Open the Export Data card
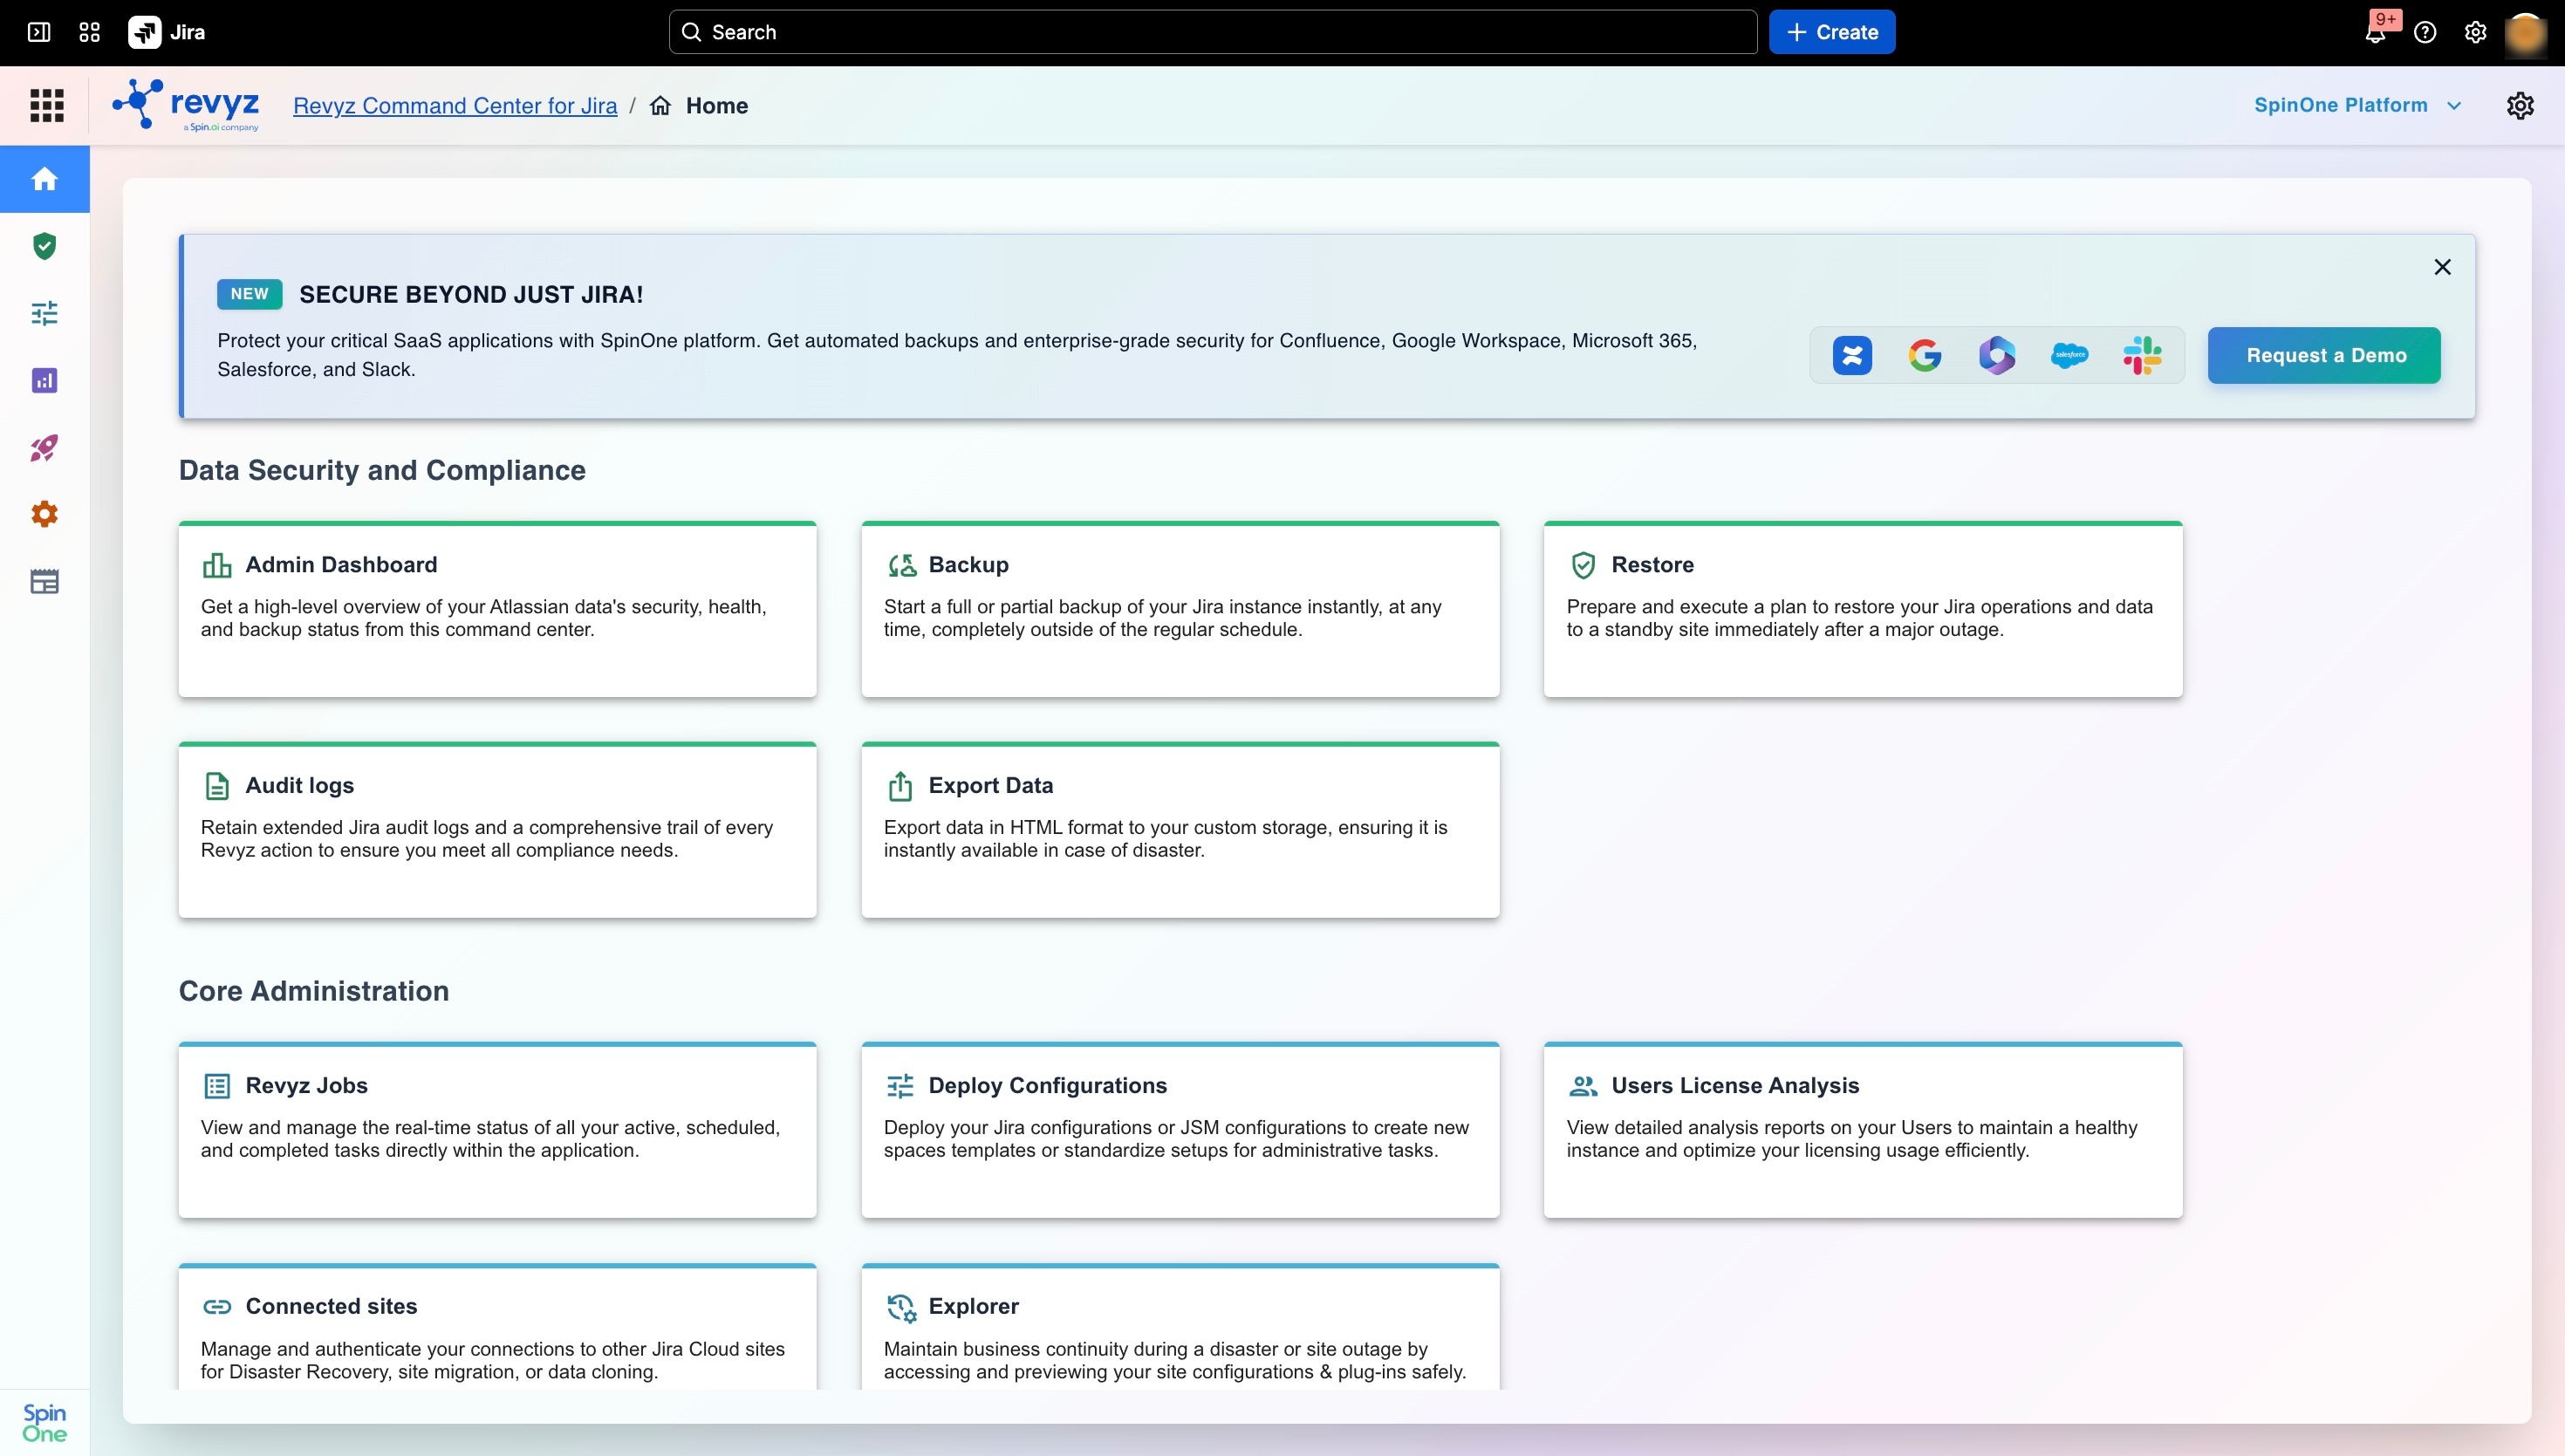 [x=1180, y=830]
